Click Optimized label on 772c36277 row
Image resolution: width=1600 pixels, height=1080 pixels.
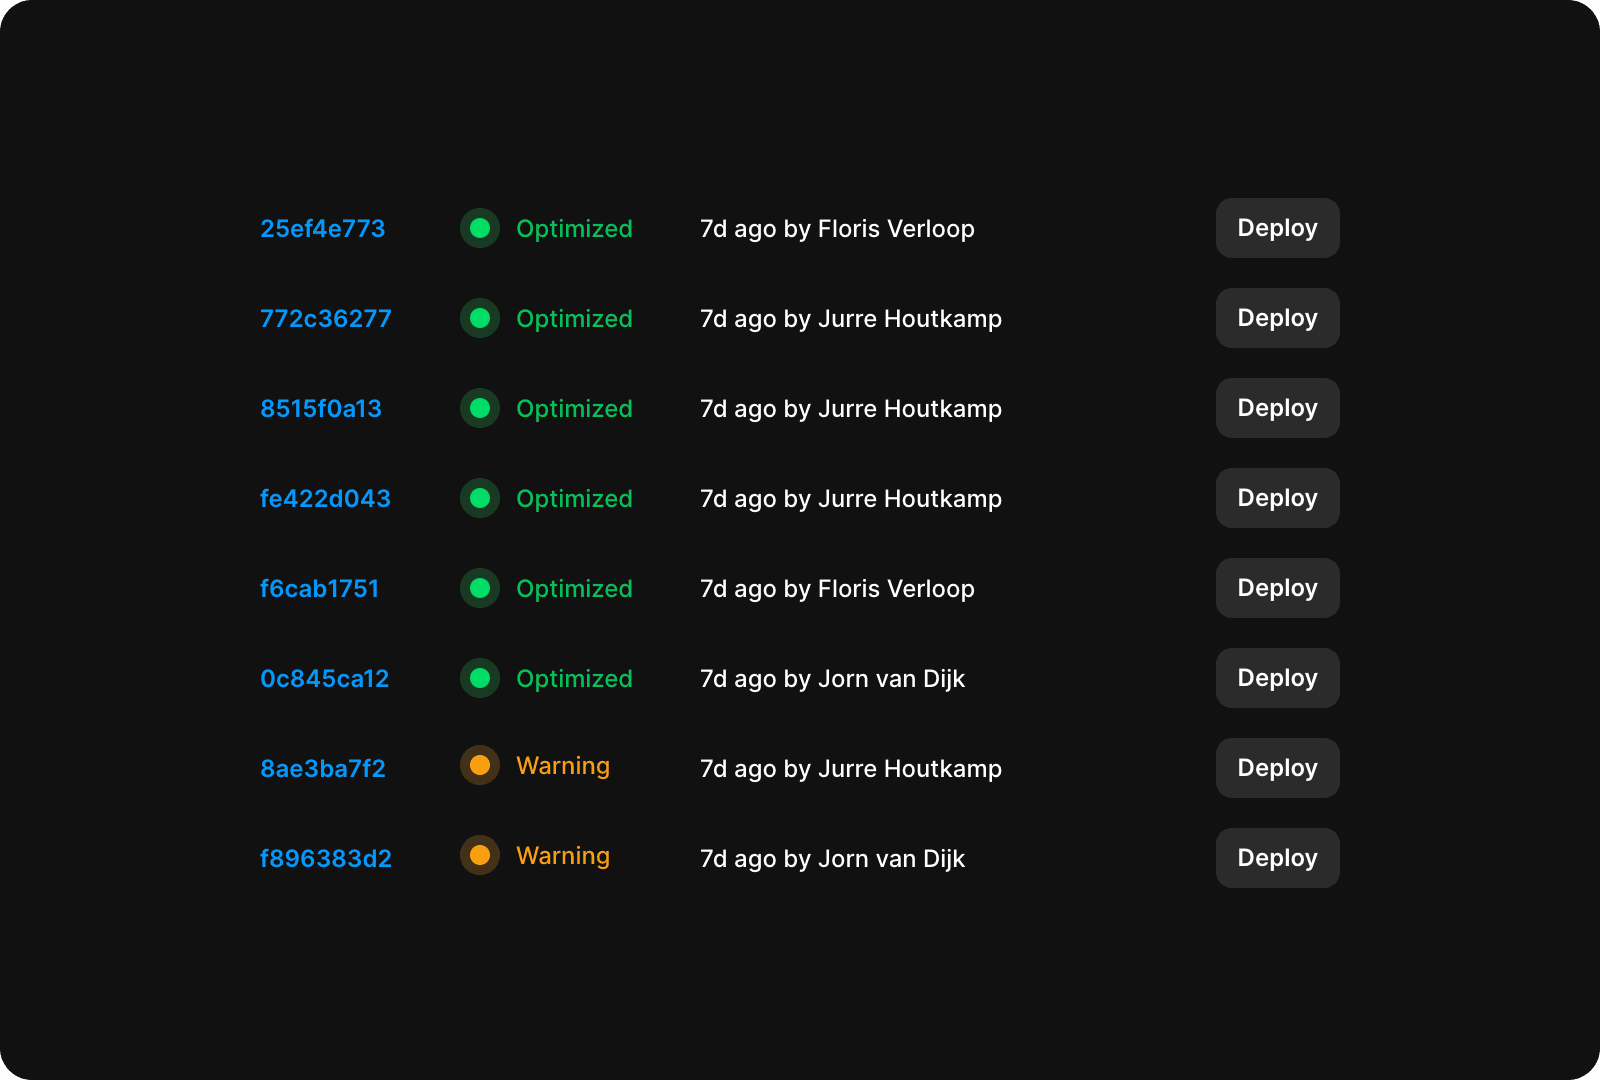(574, 319)
